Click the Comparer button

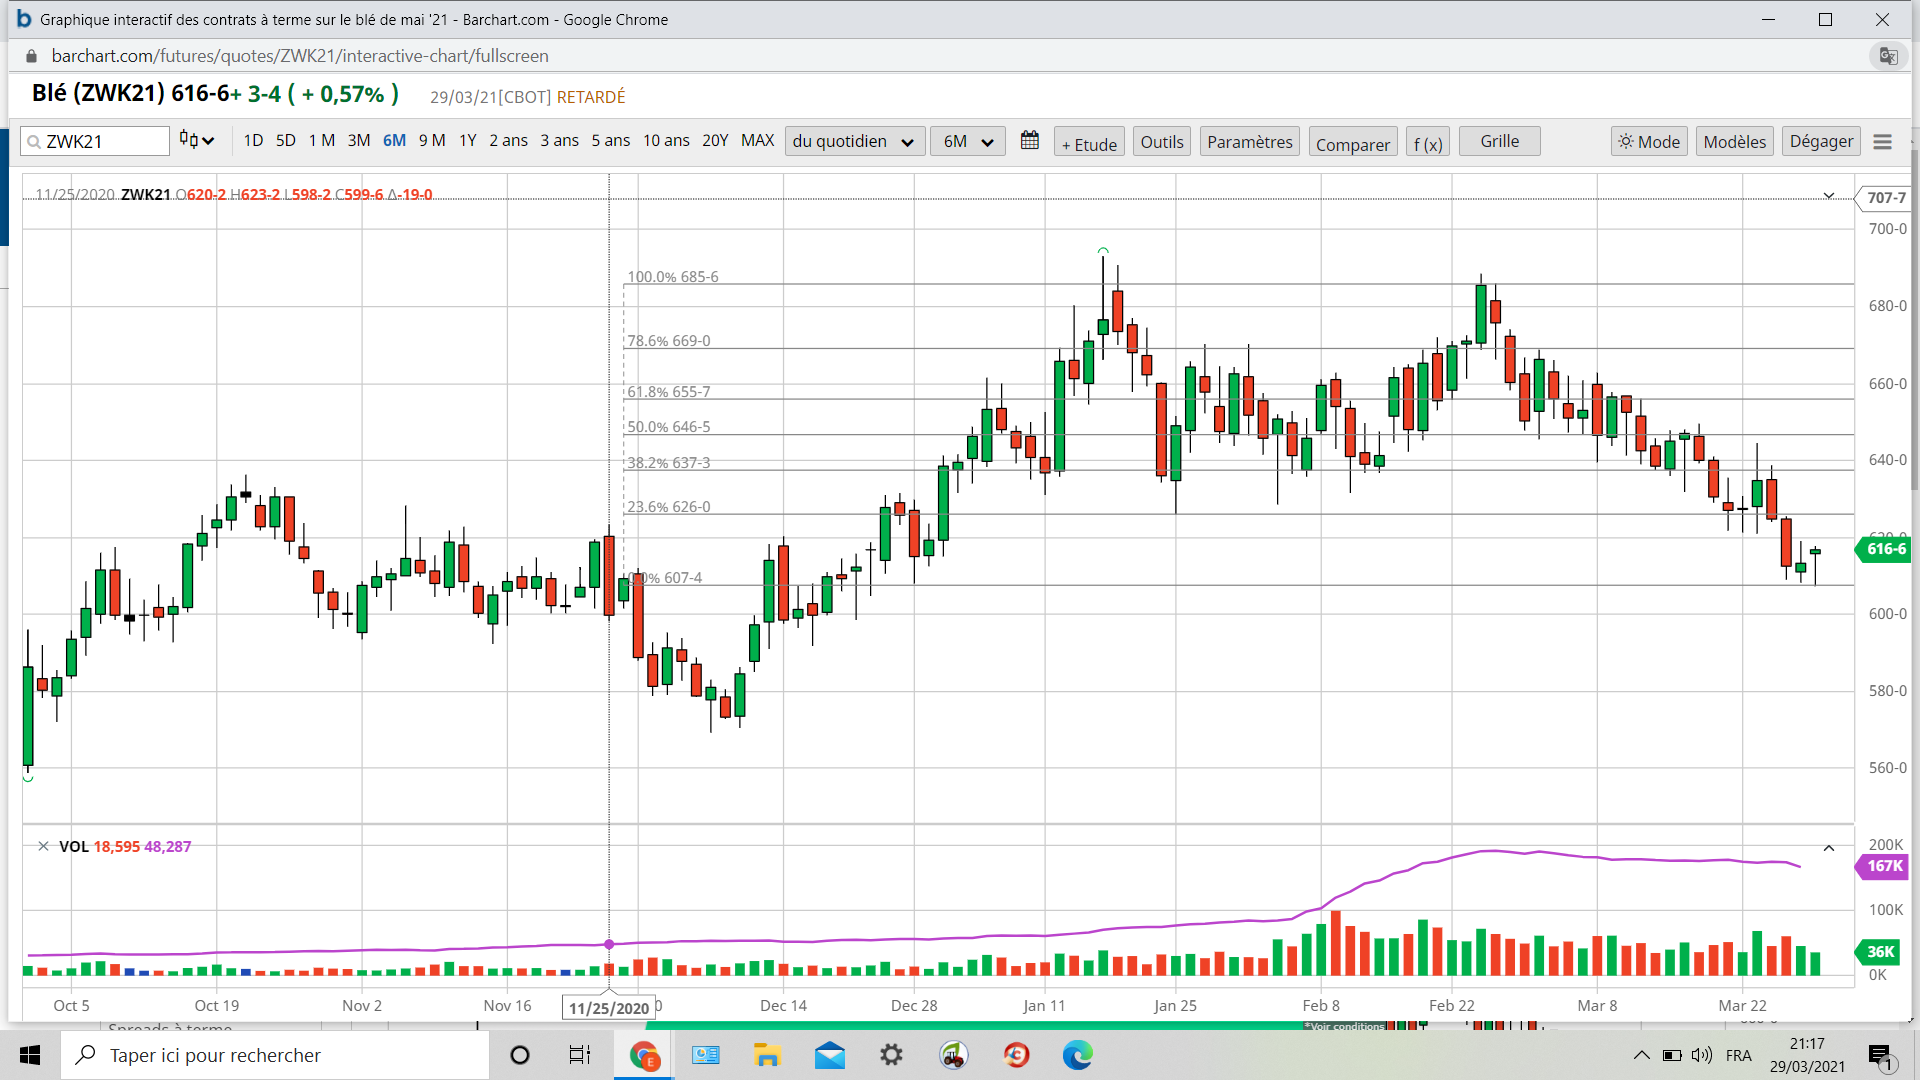click(x=1352, y=143)
